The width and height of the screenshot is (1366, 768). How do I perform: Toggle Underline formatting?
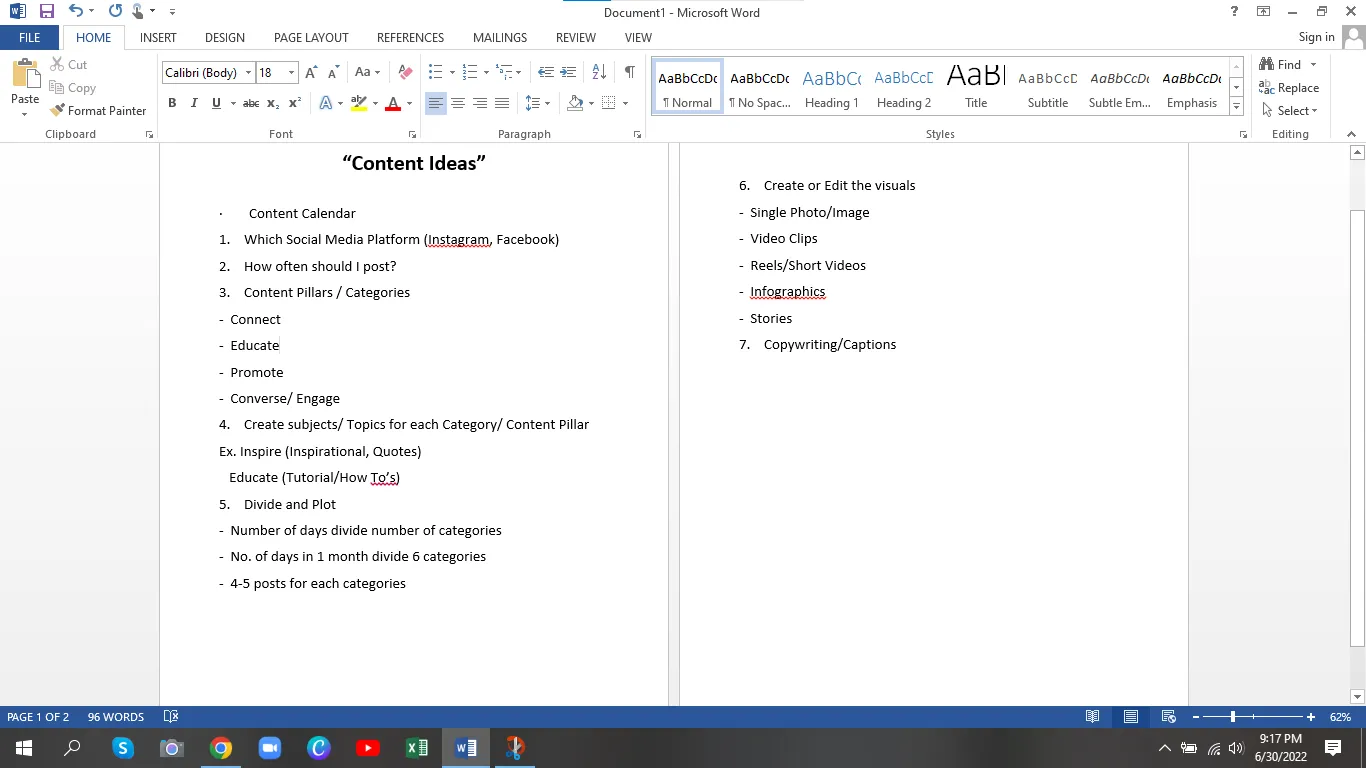(x=216, y=103)
